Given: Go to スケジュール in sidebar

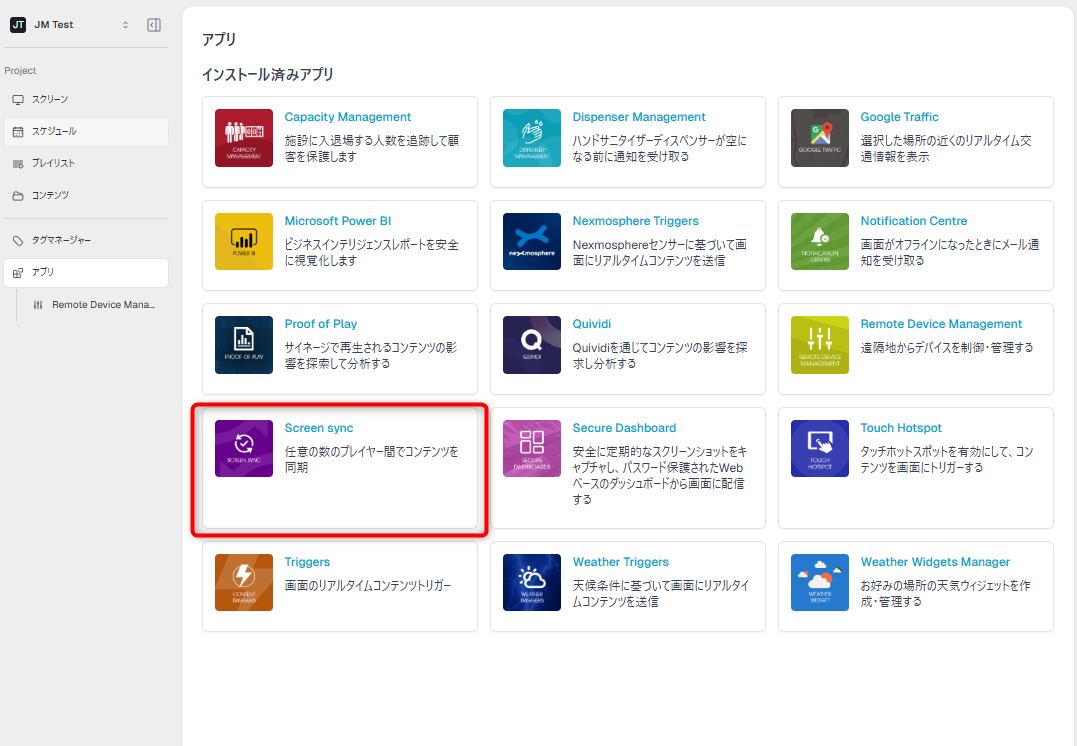Looking at the screenshot, I should [x=86, y=131].
